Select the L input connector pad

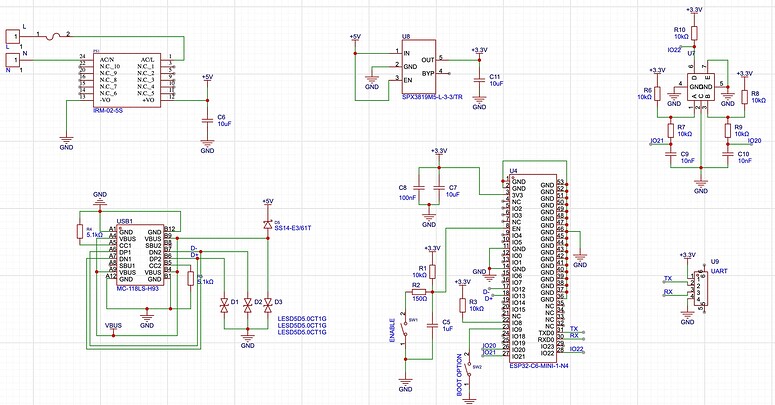(12, 37)
